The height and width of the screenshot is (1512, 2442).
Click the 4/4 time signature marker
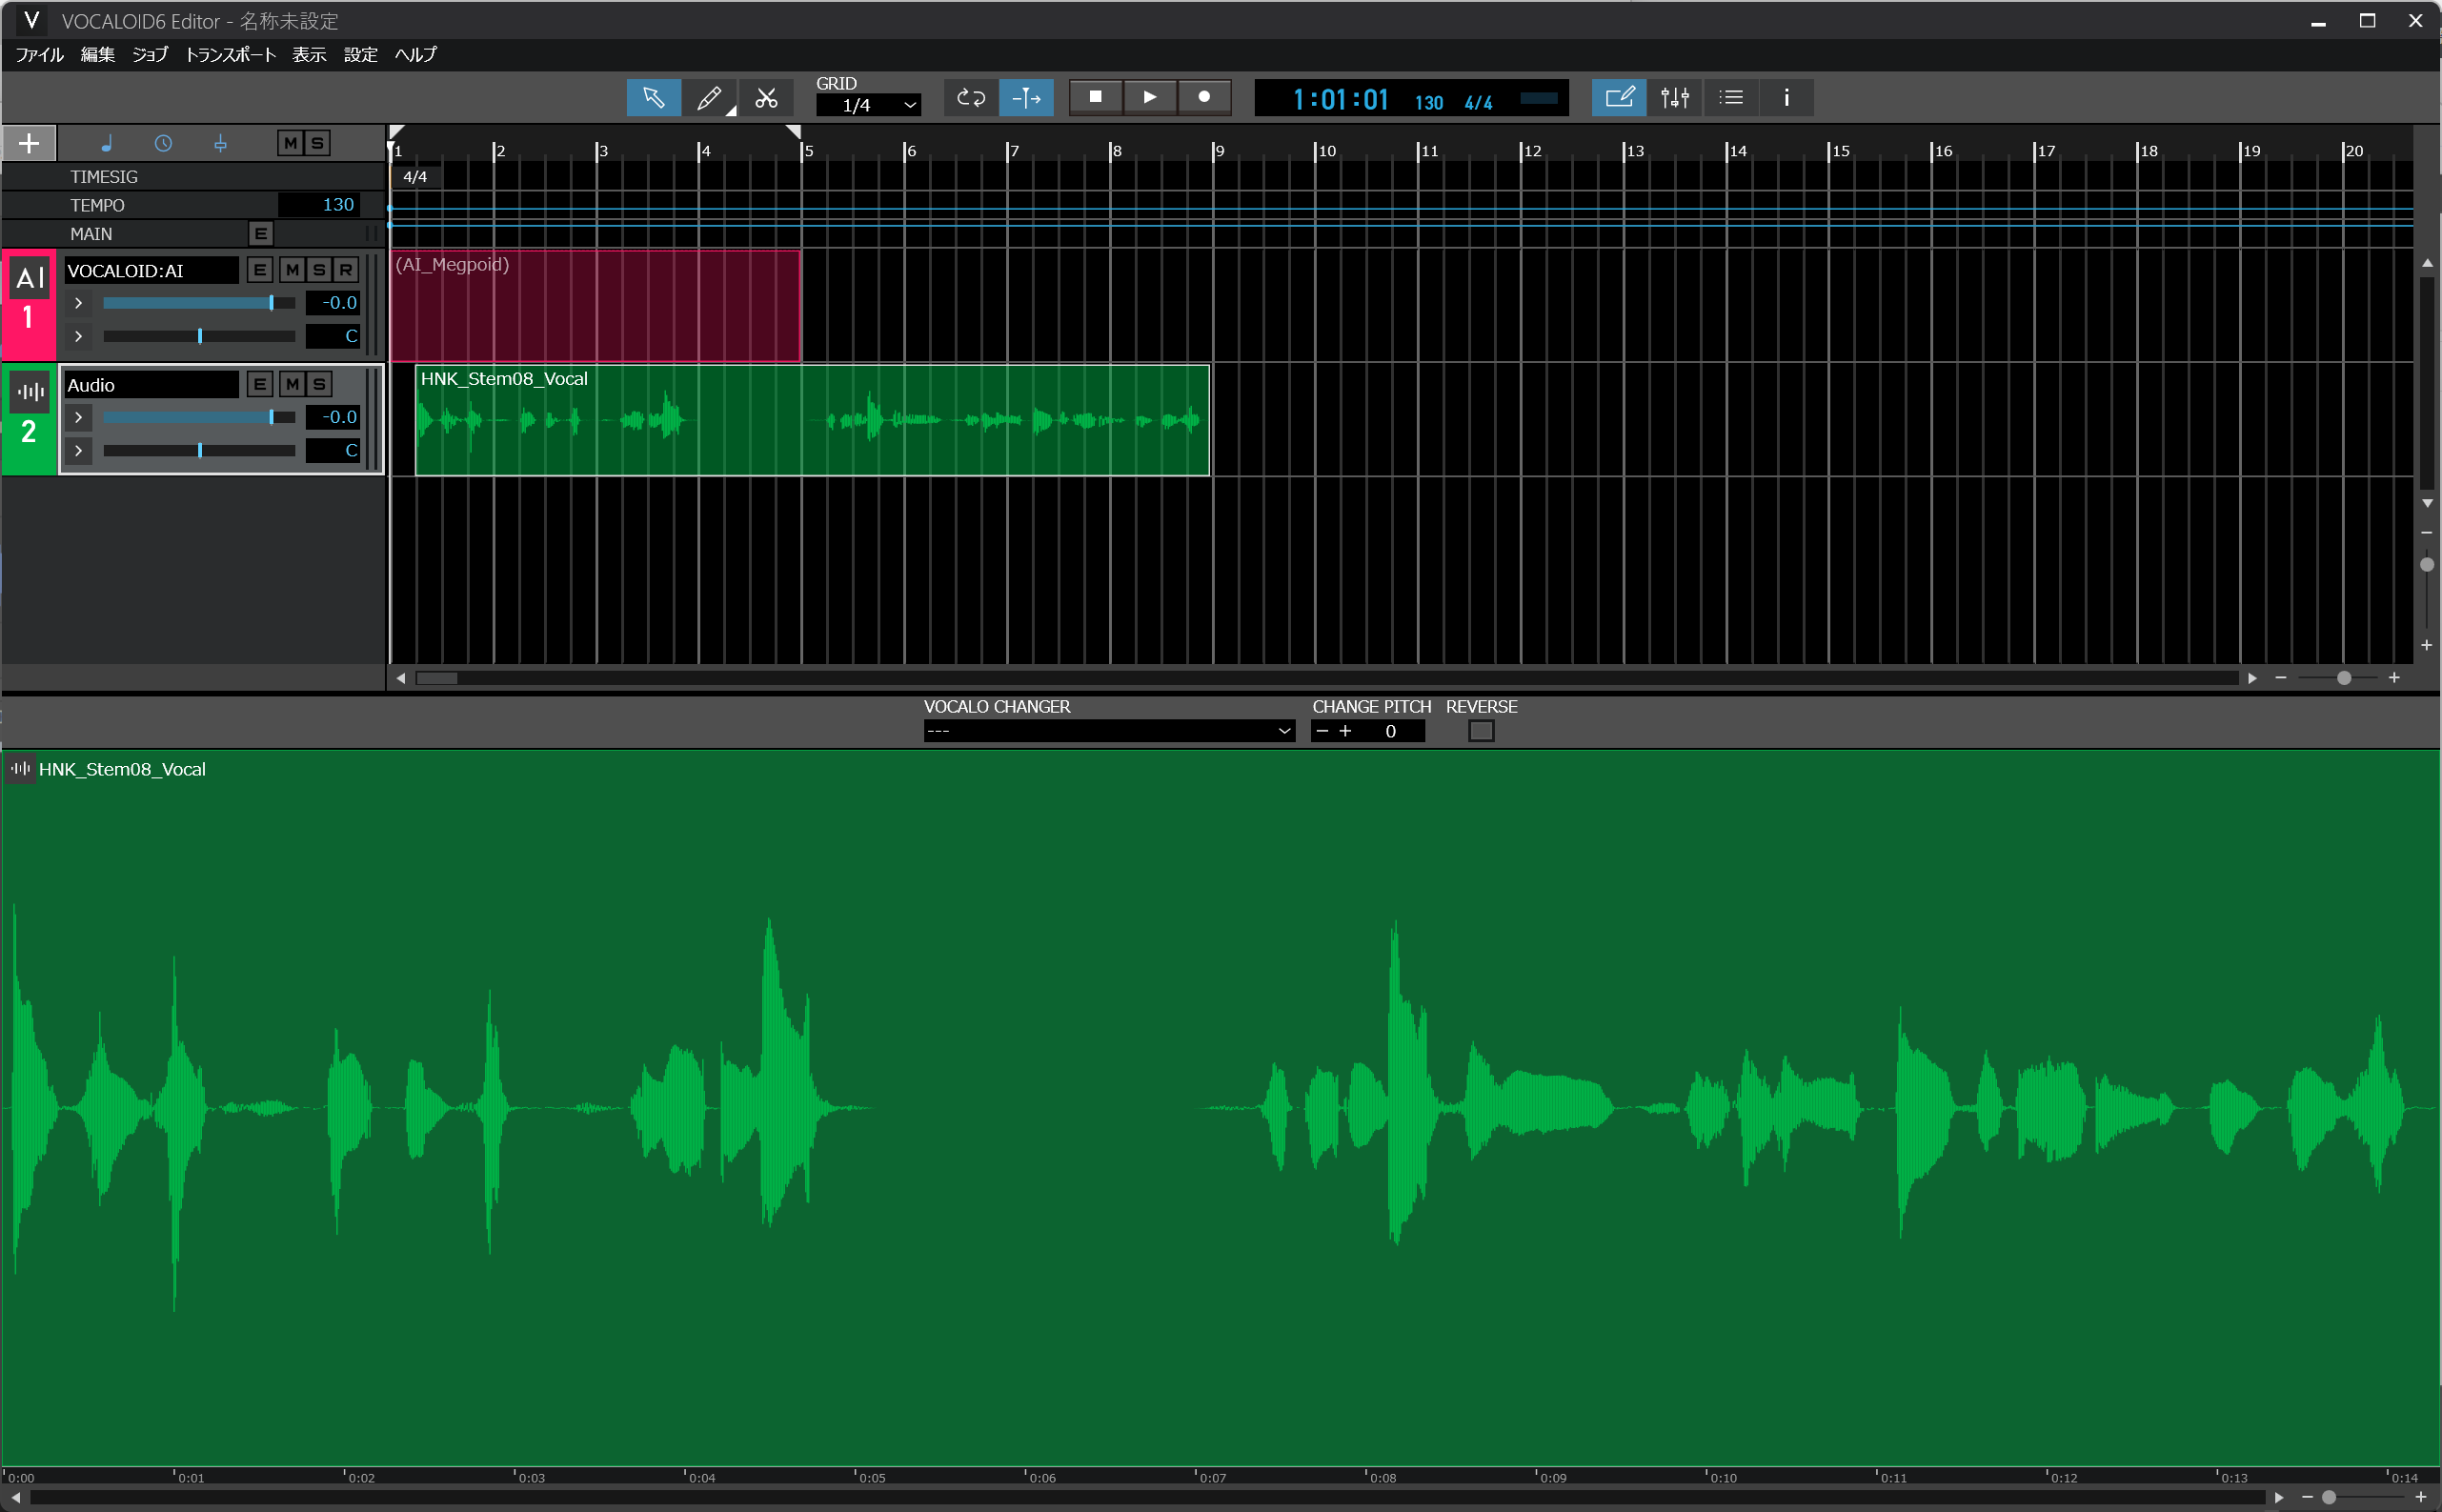[415, 177]
